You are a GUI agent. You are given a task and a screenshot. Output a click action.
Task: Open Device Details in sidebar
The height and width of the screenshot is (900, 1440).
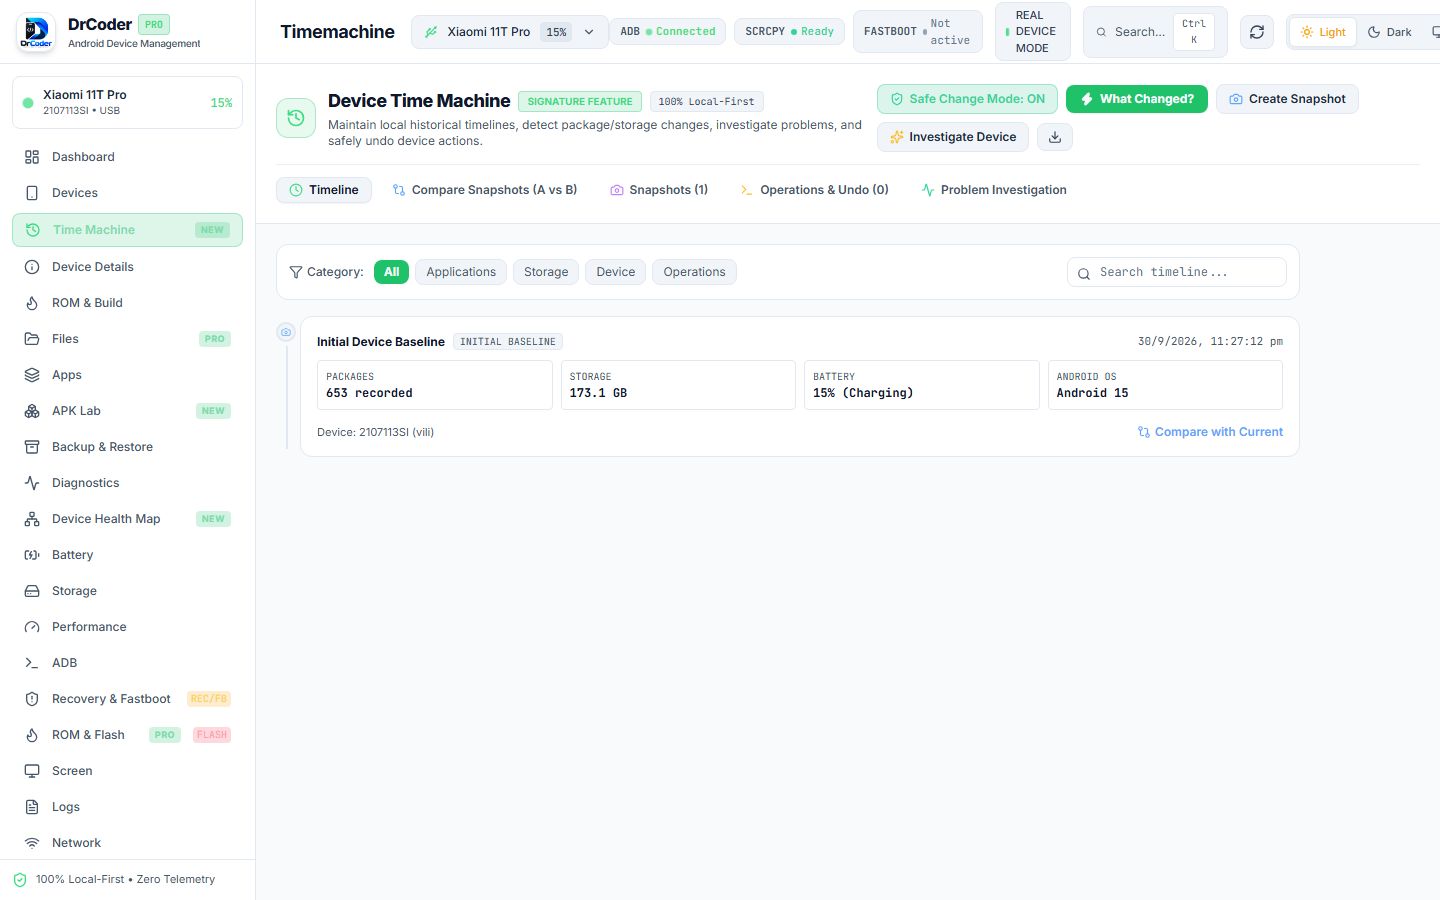point(127,267)
